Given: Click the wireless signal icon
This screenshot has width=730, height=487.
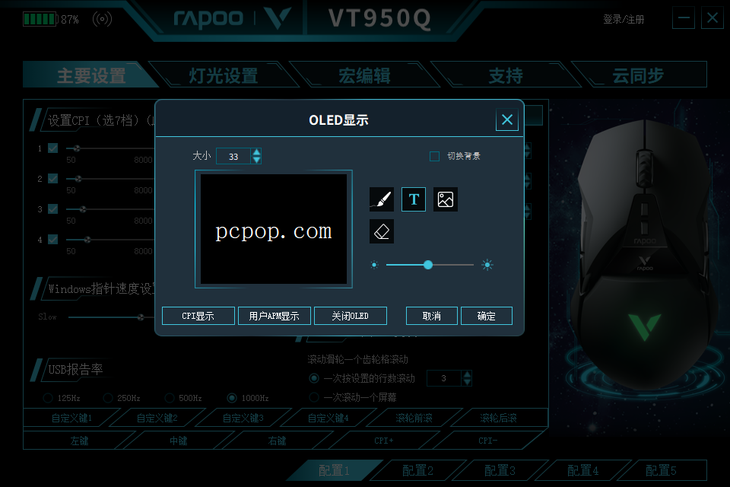Looking at the screenshot, I should (102, 19).
